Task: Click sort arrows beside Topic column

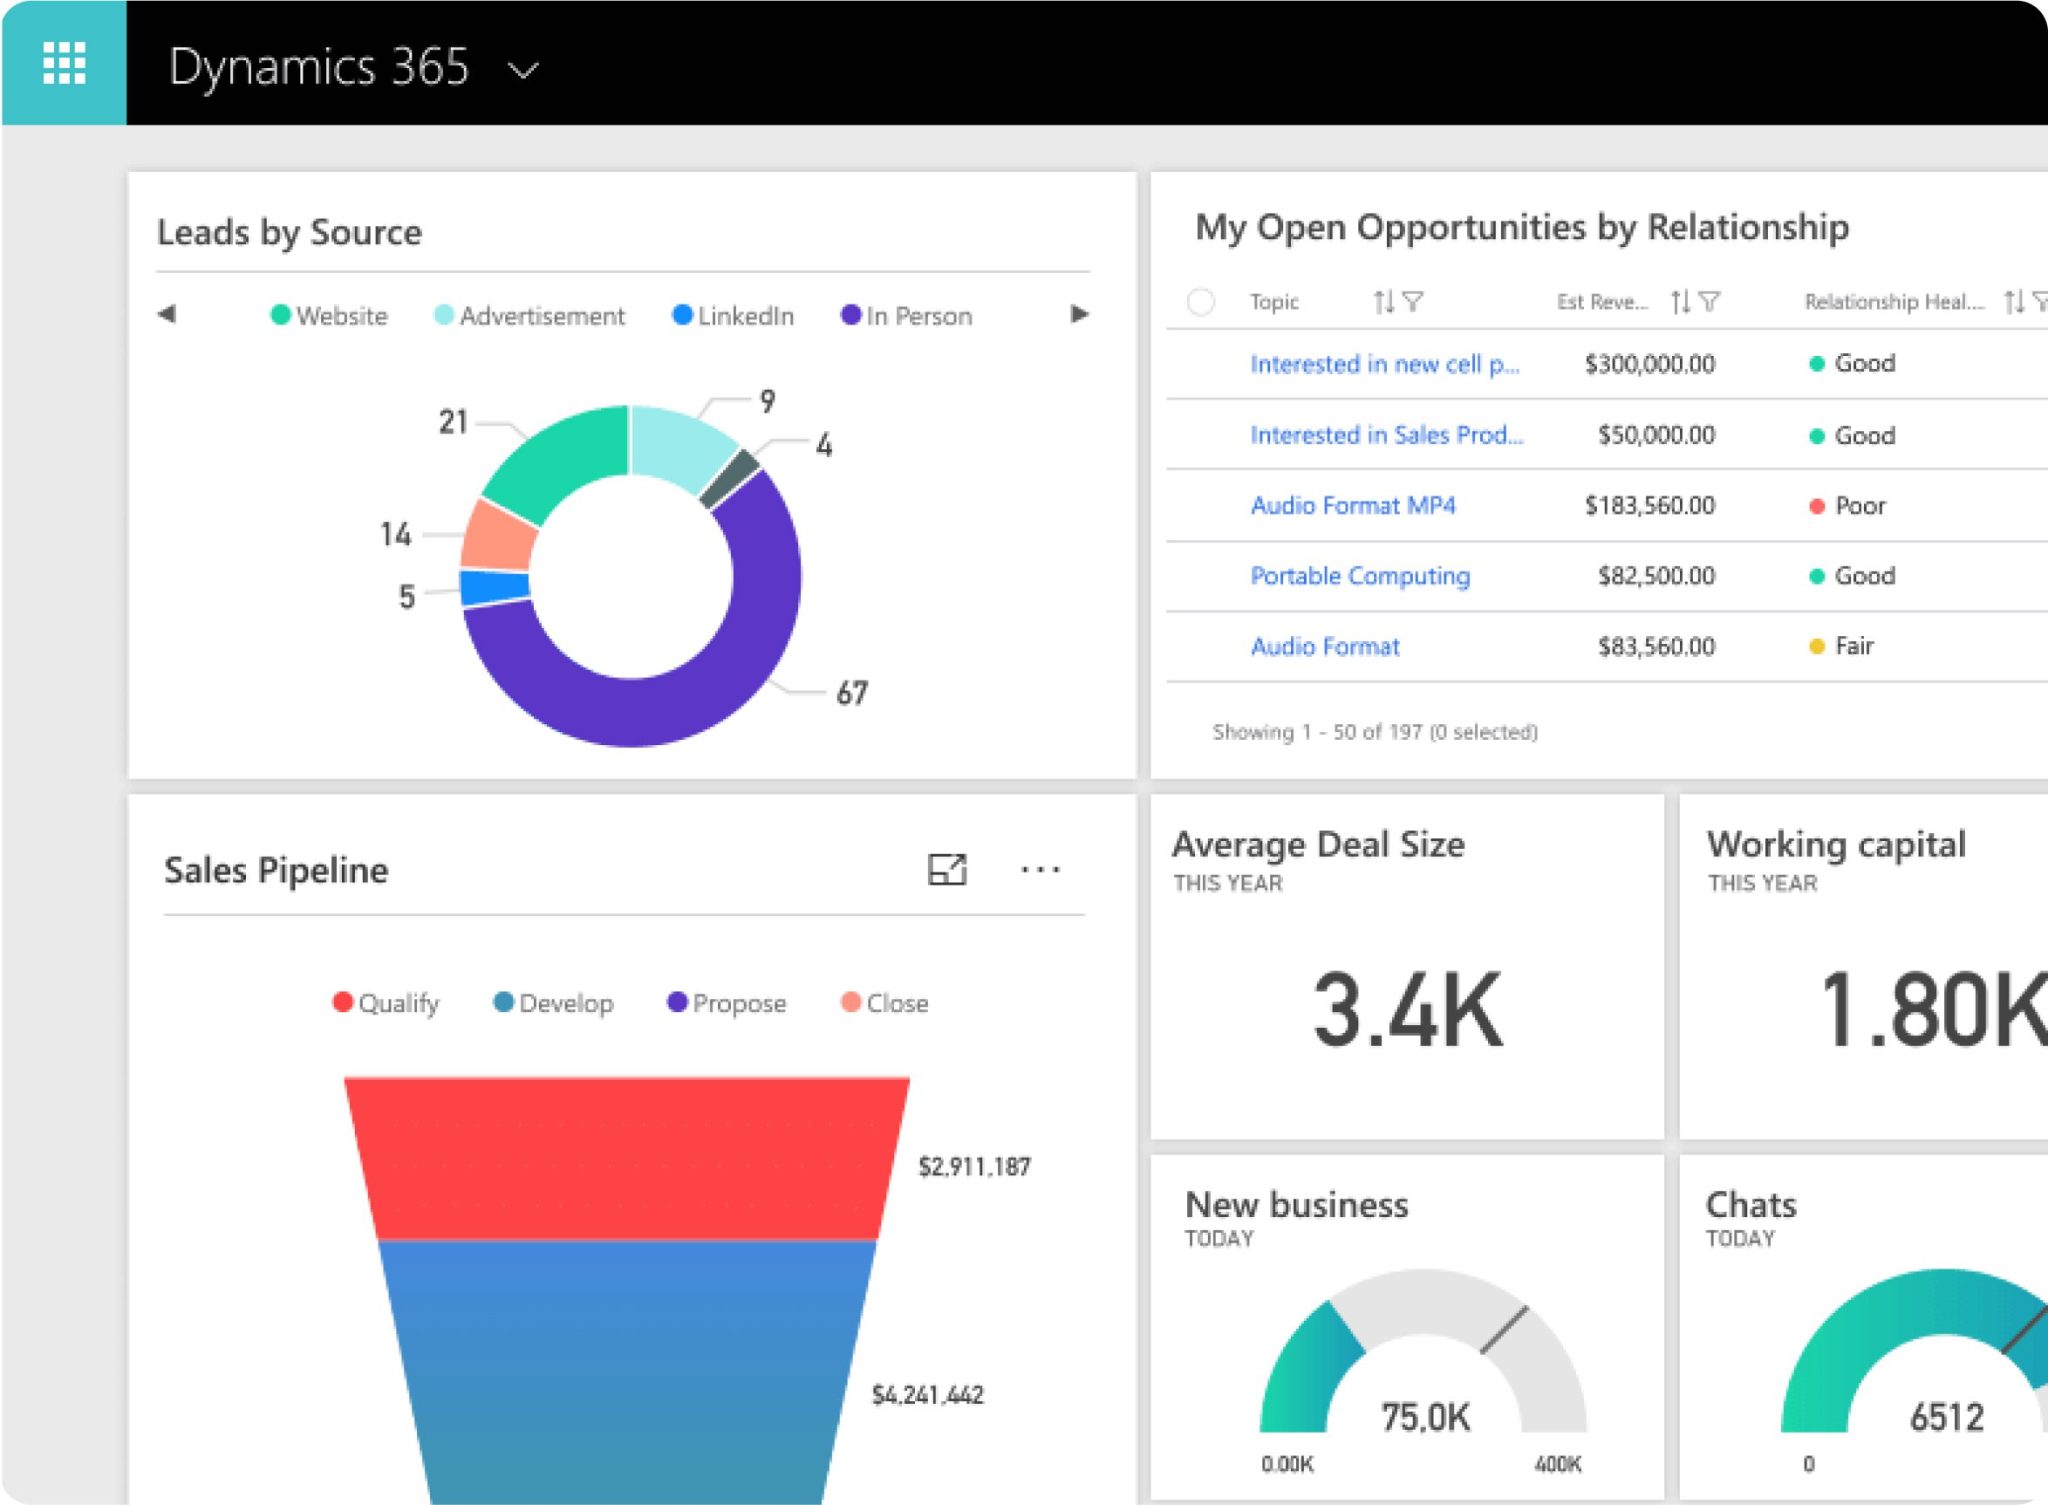Action: [x=1383, y=301]
